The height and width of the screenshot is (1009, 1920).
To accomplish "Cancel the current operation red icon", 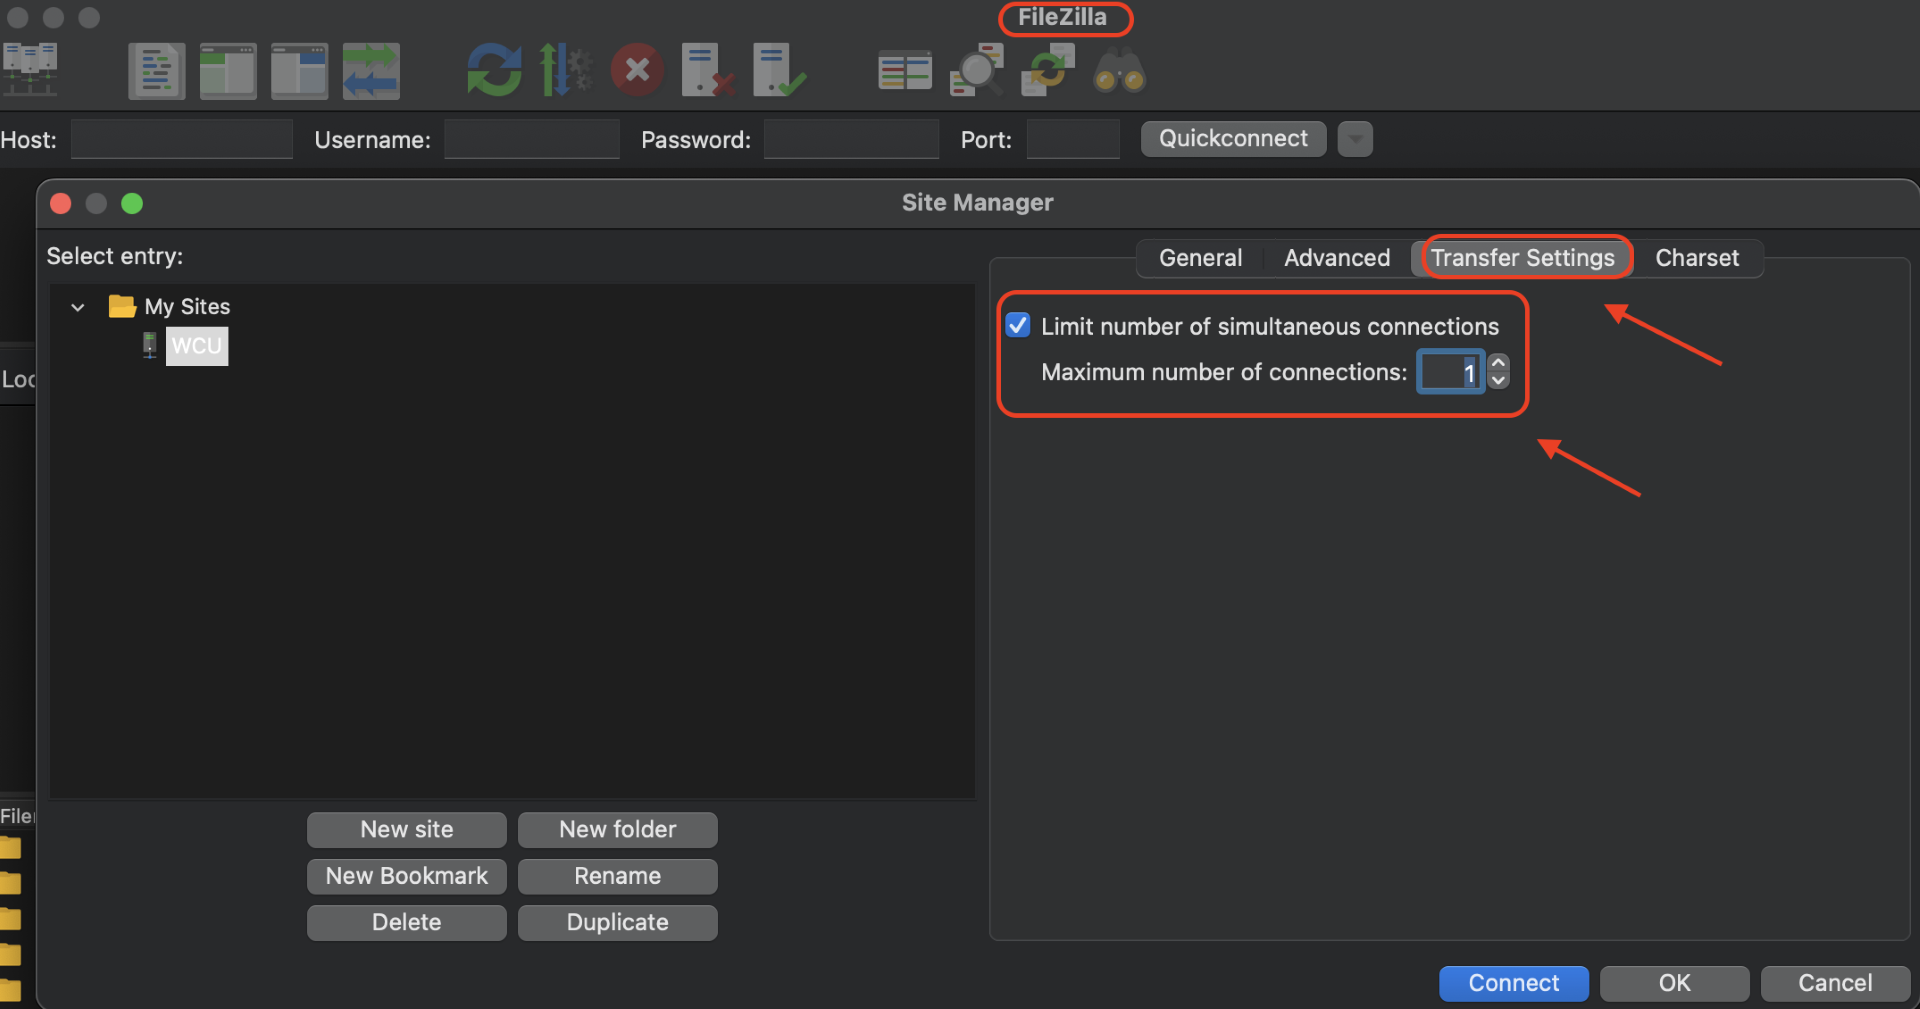I will pos(637,70).
